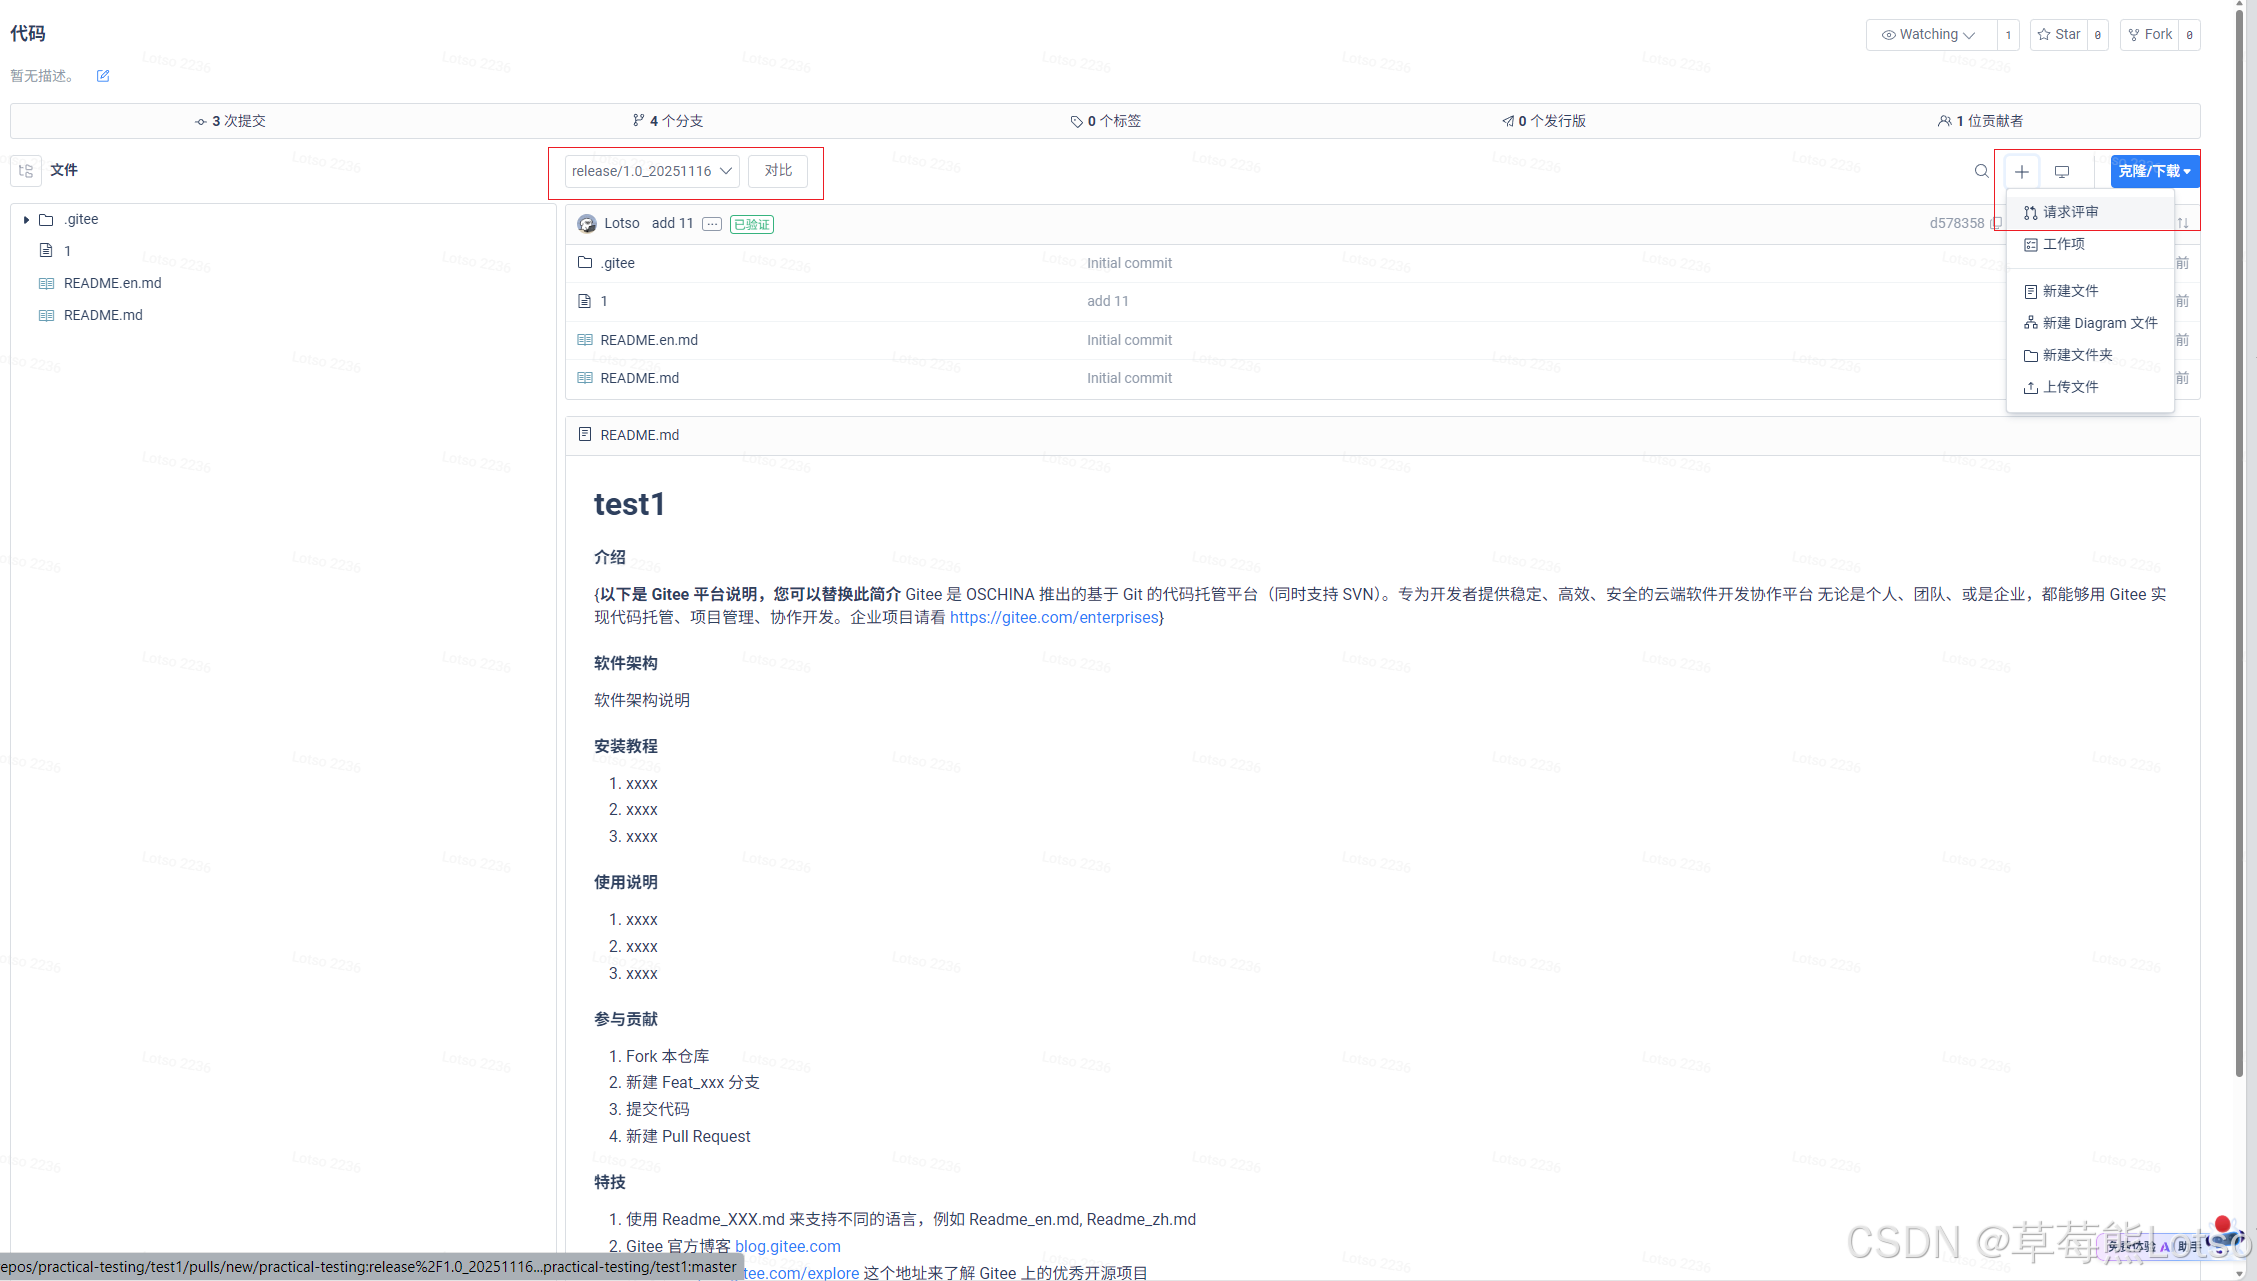
Task: Select 新建 Diagram 文件 menu item
Action: click(x=2099, y=323)
